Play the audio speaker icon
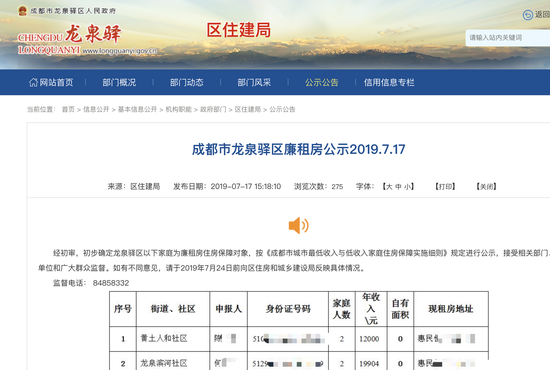The width and height of the screenshot is (550, 370). 299,226
